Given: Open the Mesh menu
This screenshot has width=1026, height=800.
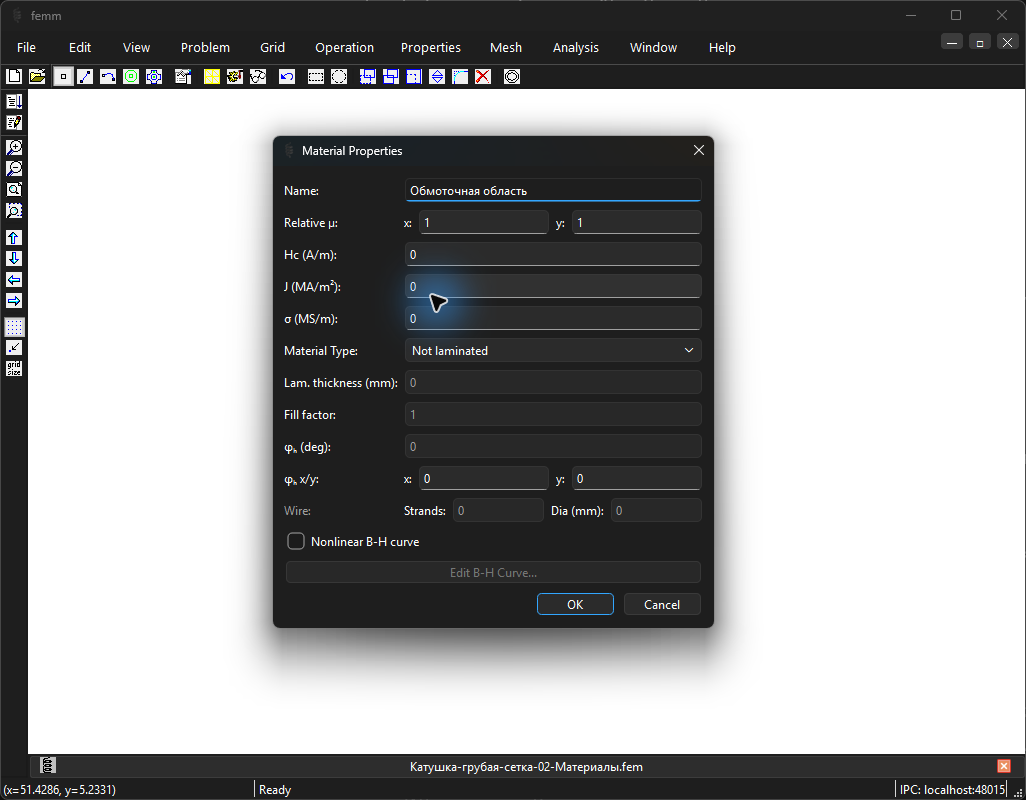Looking at the screenshot, I should (506, 48).
